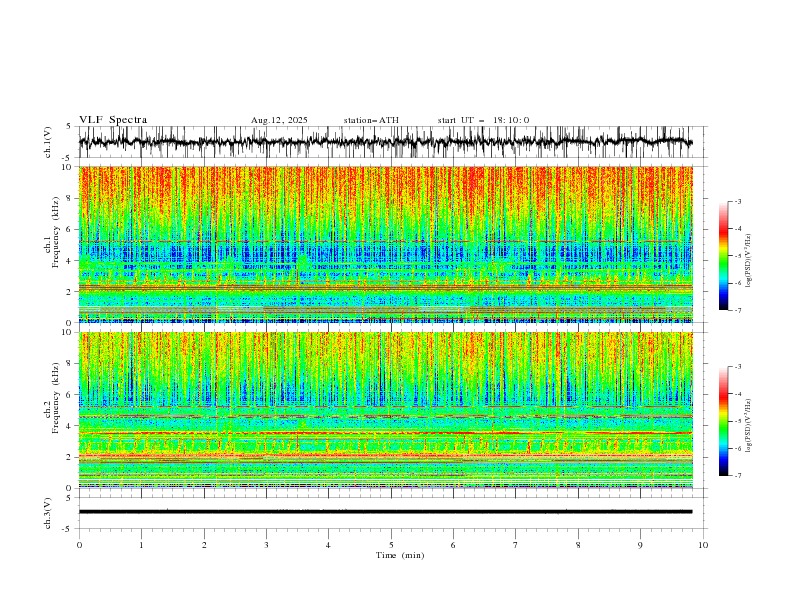
Task: Click the 'station=ATH' label
Action: tap(371, 120)
